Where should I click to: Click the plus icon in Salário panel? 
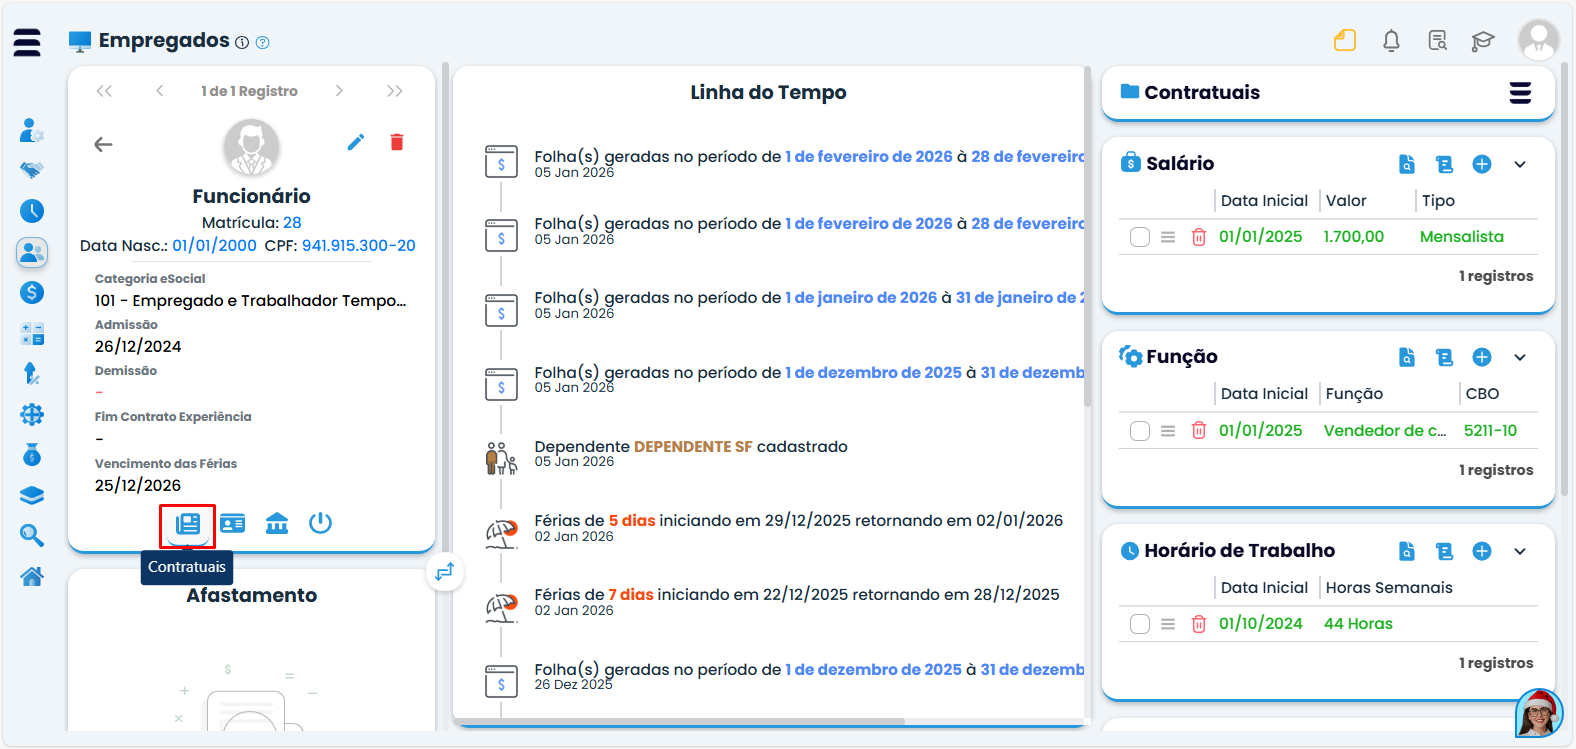1482,164
